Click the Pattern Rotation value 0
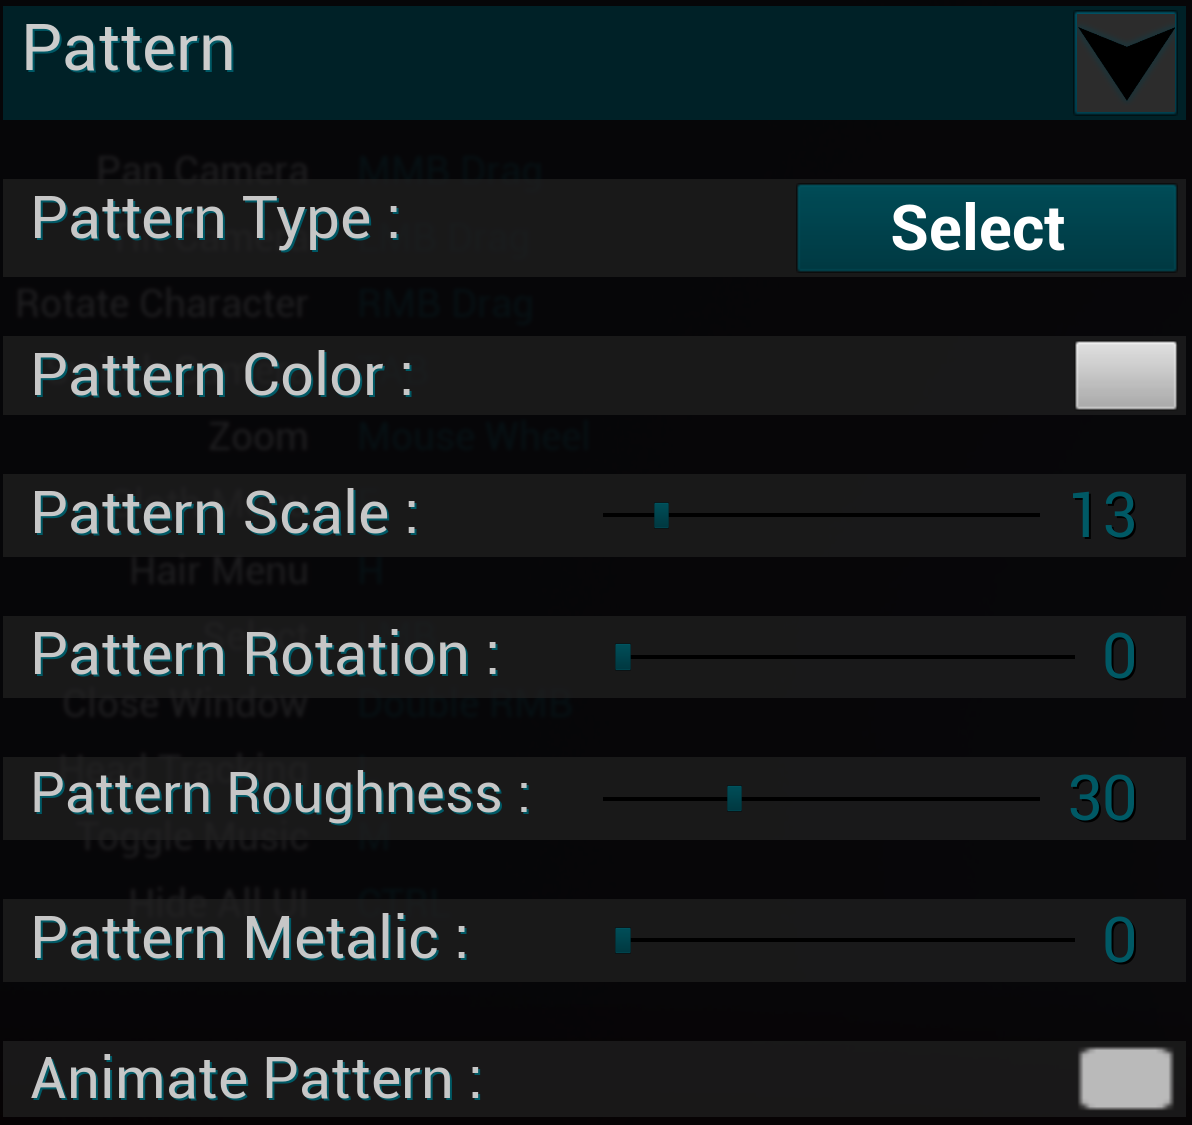The height and width of the screenshot is (1125, 1192). [x=1119, y=657]
